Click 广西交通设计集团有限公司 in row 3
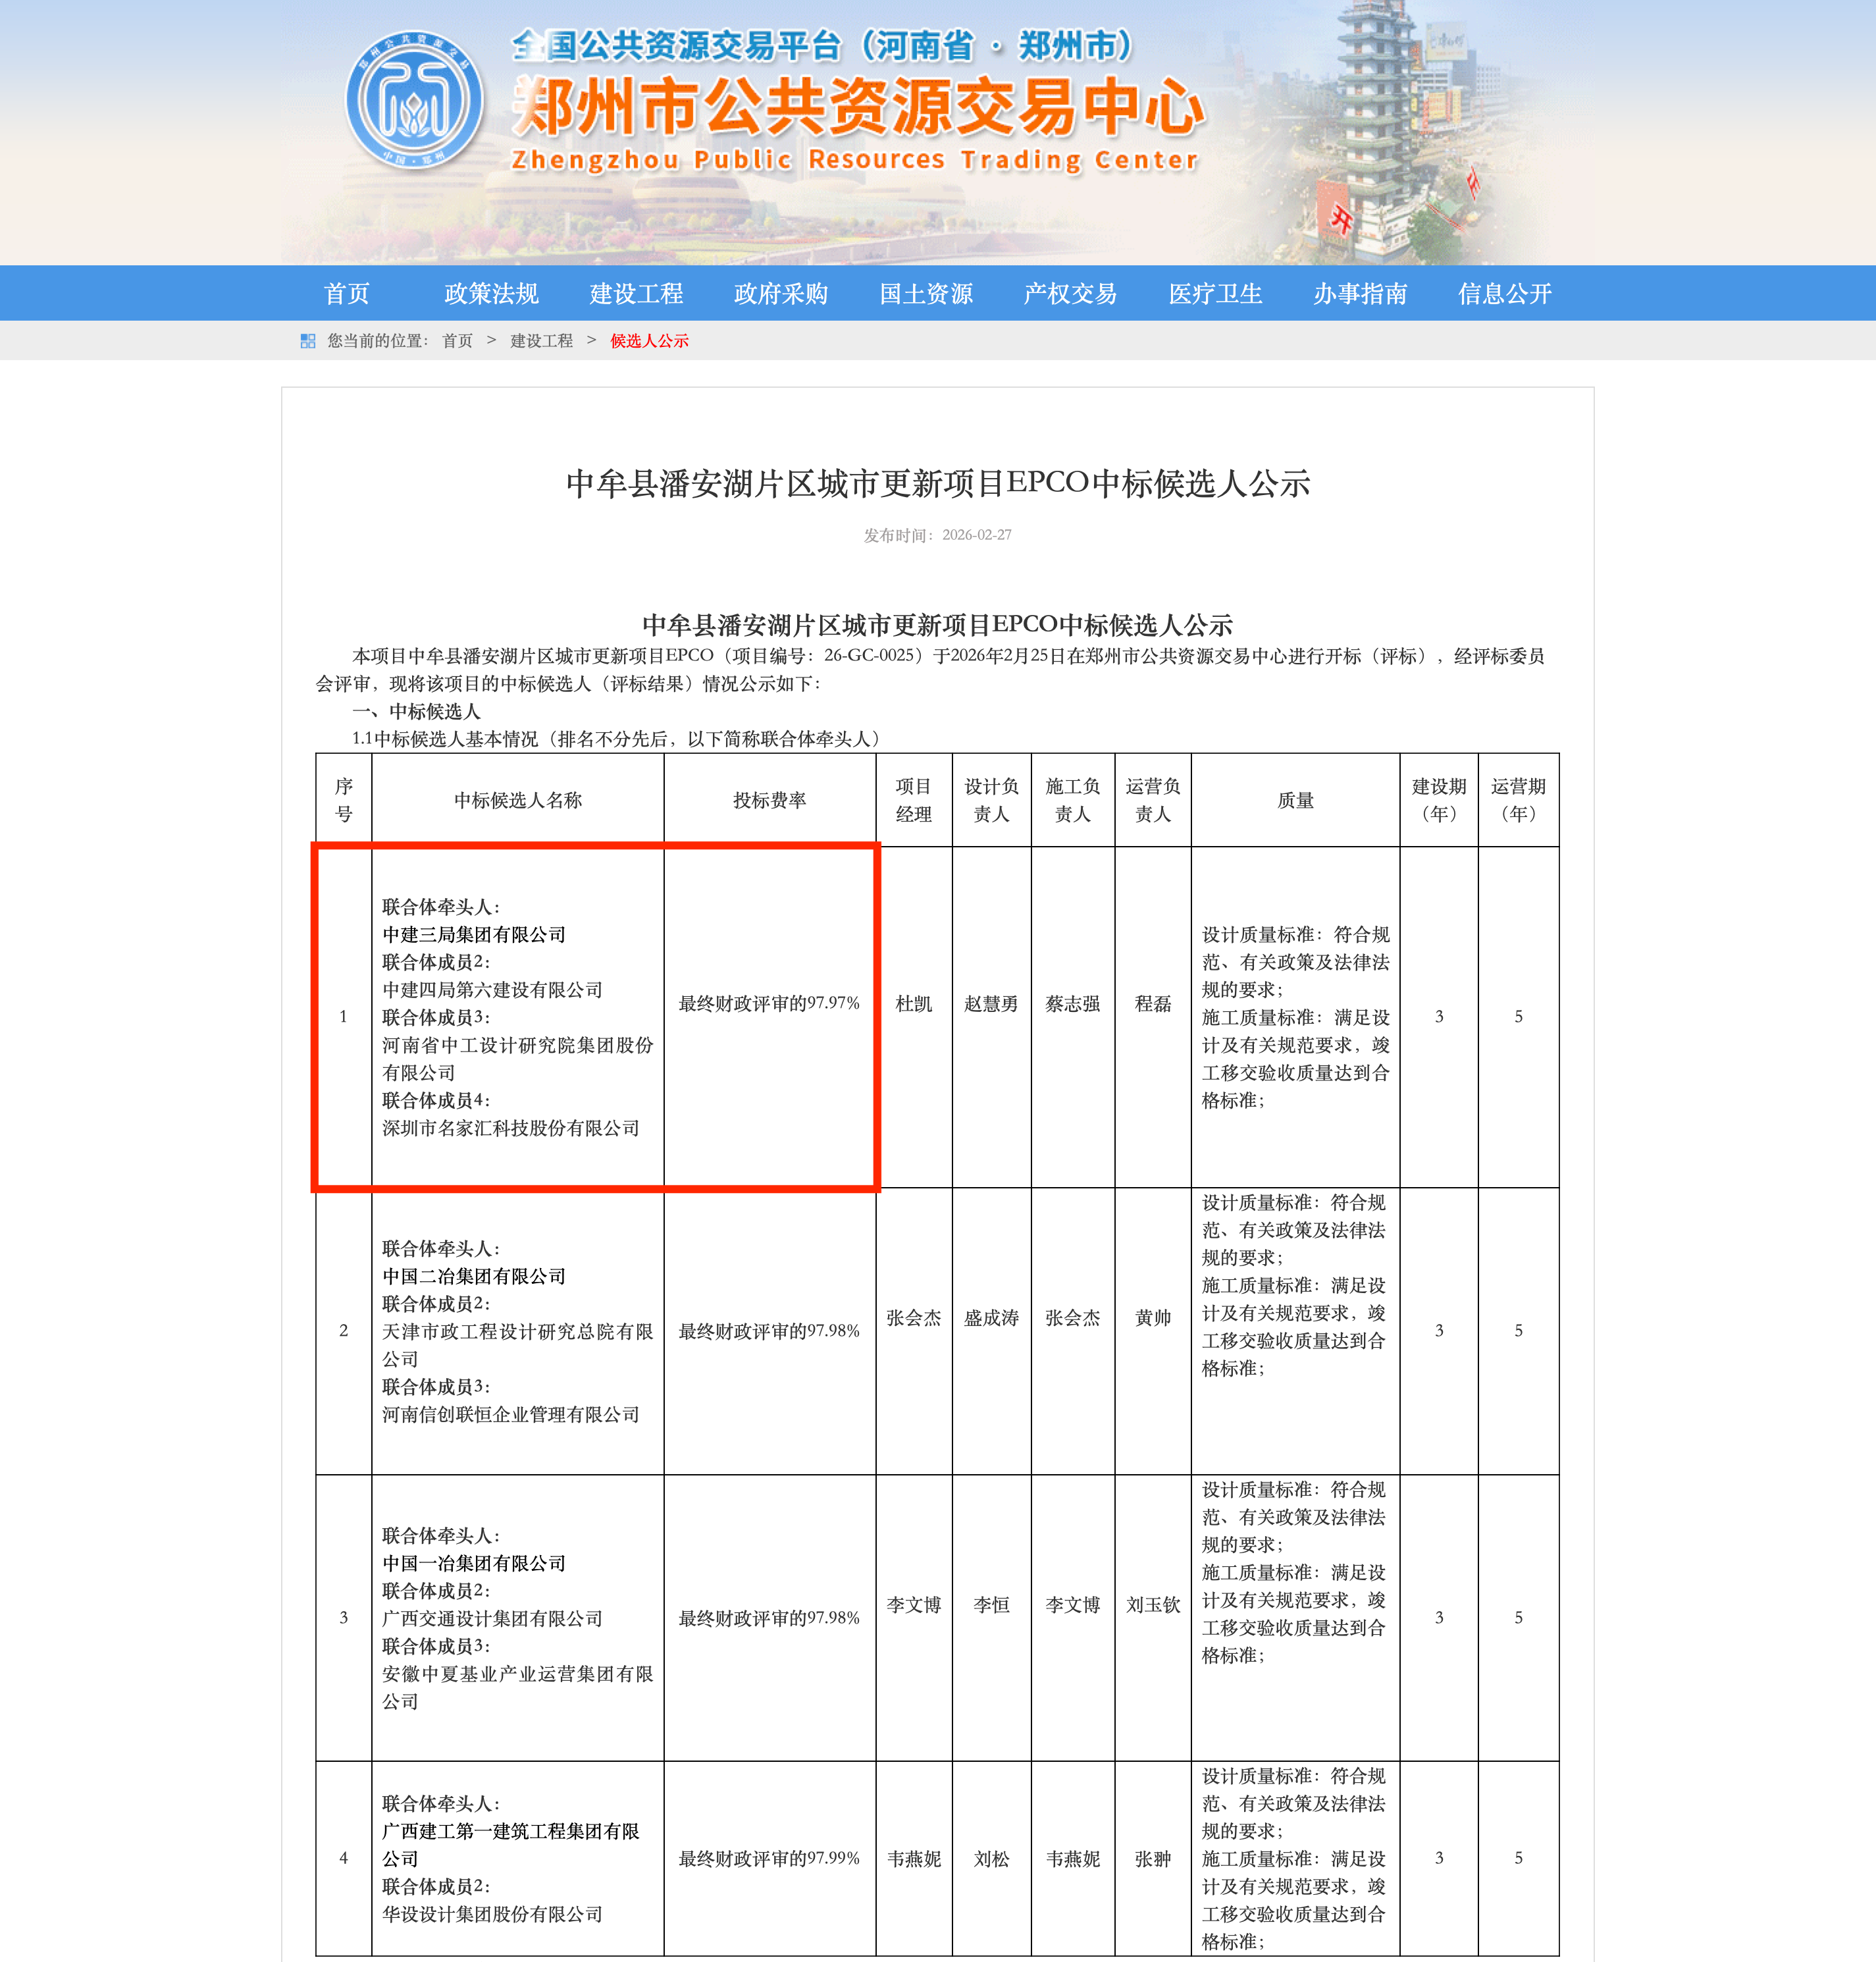 pos(492,1618)
